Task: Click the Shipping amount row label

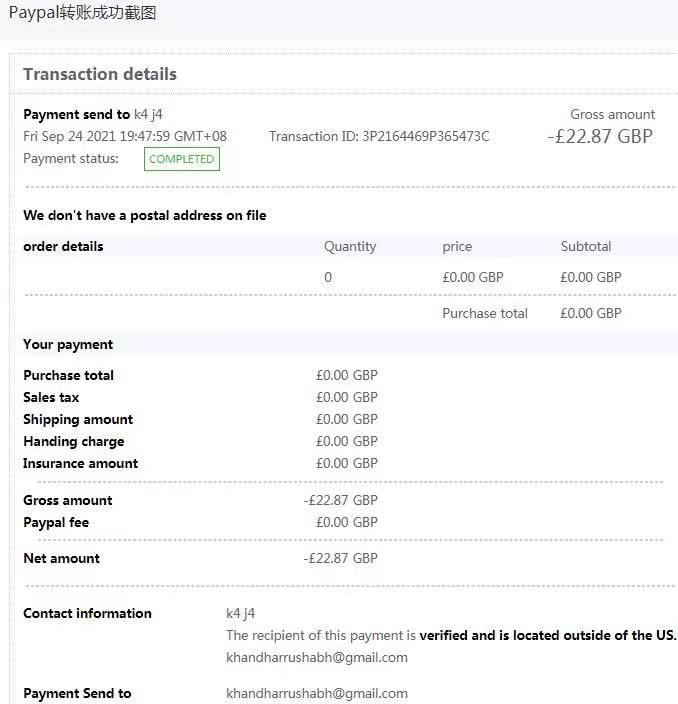Action: pos(78,419)
